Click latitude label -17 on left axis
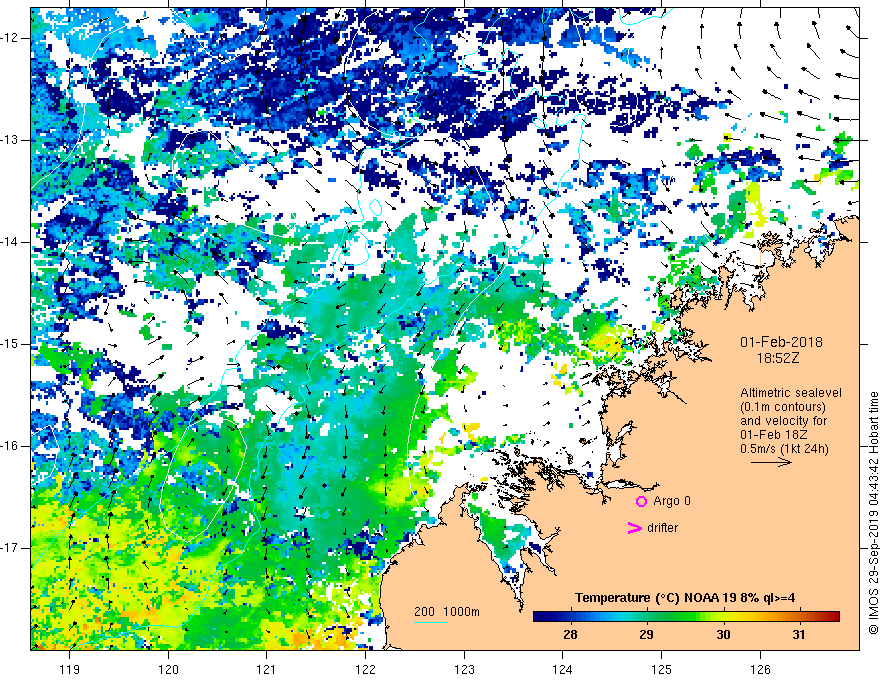The height and width of the screenshot is (680, 880). tap(10, 548)
